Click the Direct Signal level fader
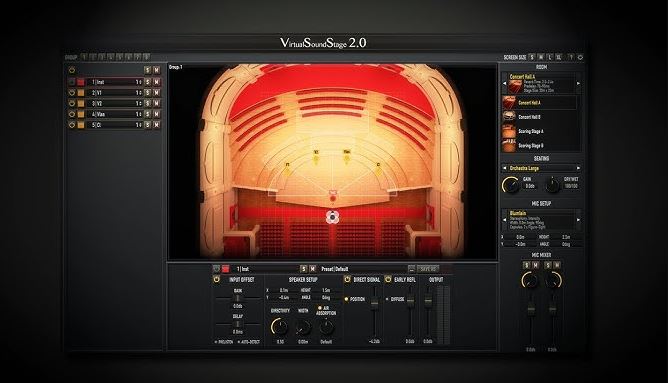The height and width of the screenshot is (383, 668). [374, 302]
